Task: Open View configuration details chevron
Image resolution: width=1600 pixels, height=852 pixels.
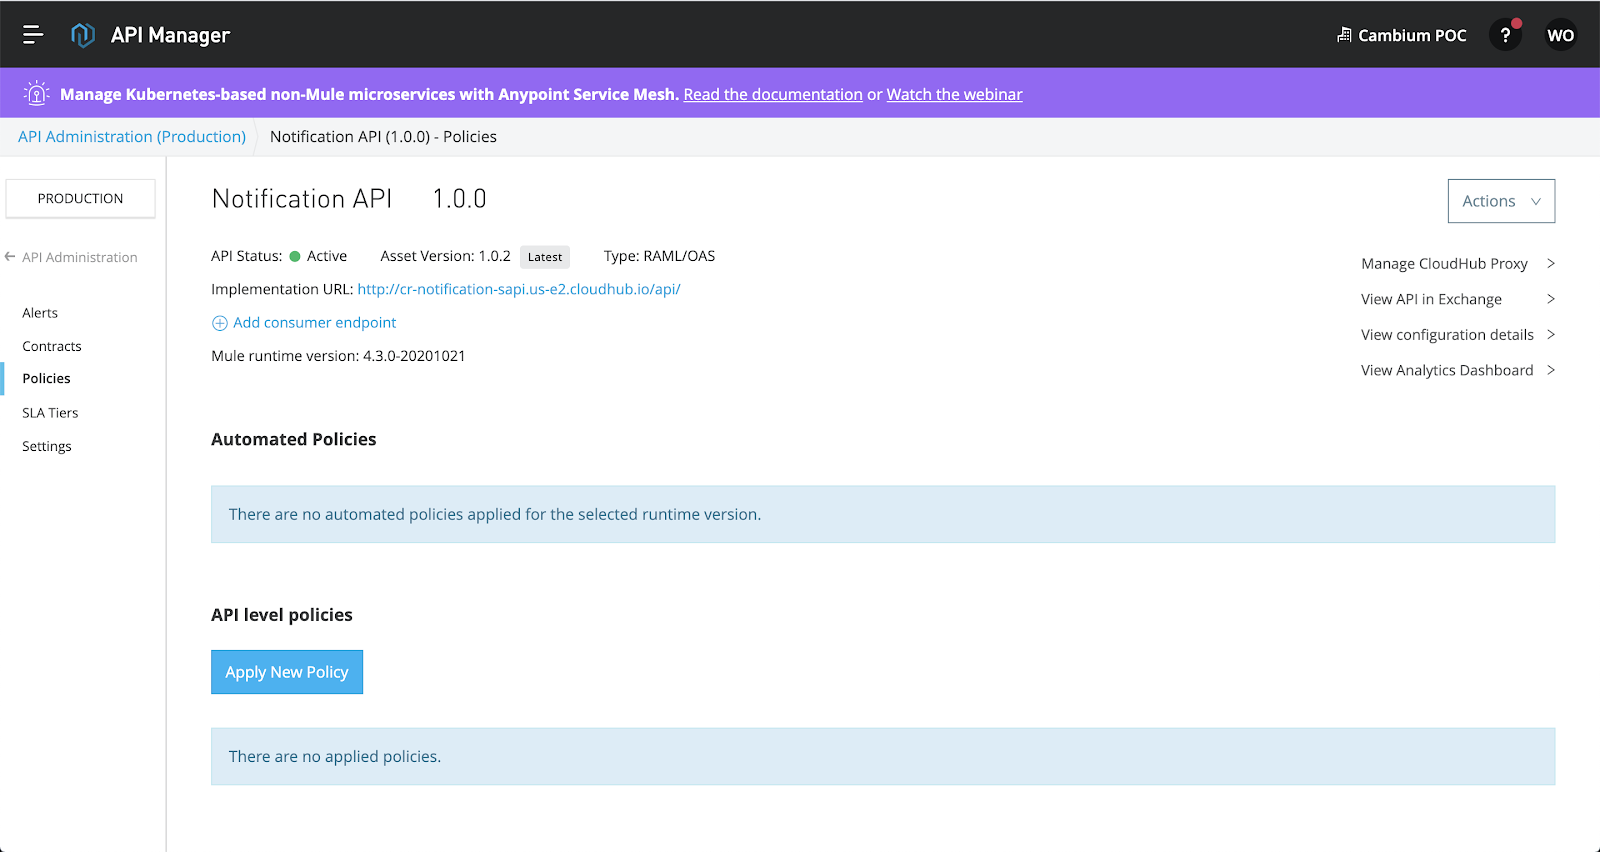Action: click(x=1551, y=335)
